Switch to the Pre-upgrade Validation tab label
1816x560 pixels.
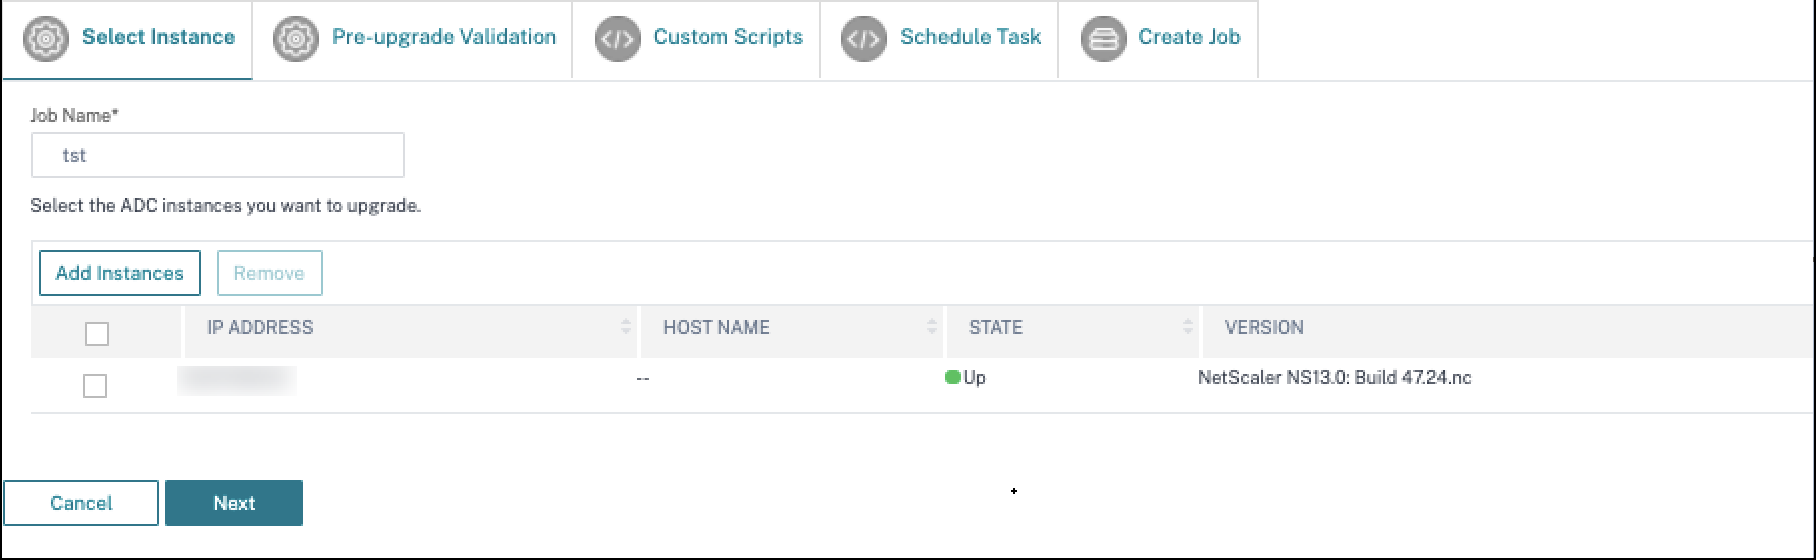tap(444, 37)
